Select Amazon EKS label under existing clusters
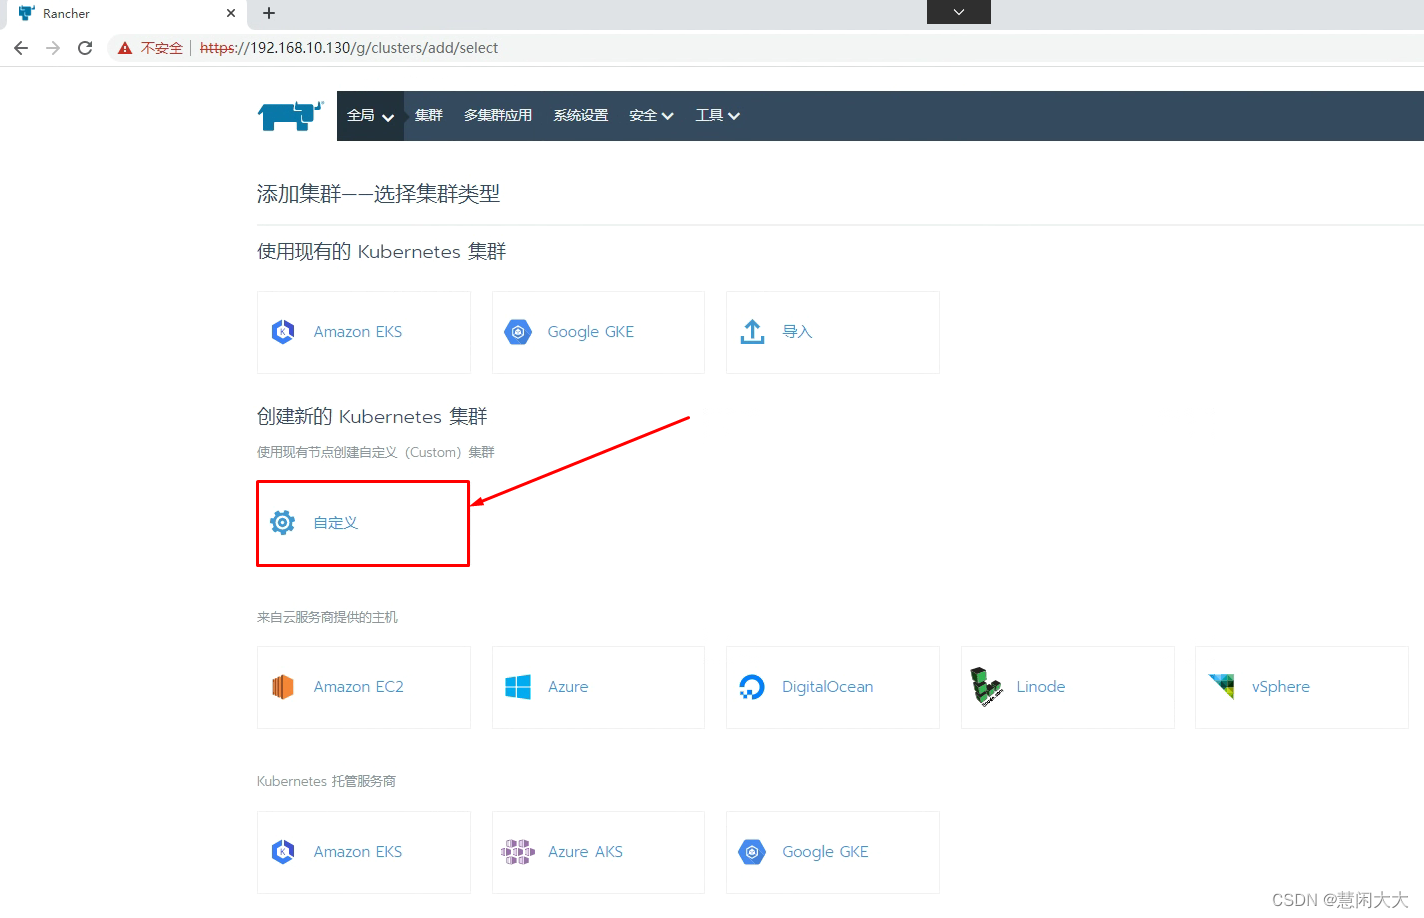Screen dimensions: 1424x918 [358, 332]
